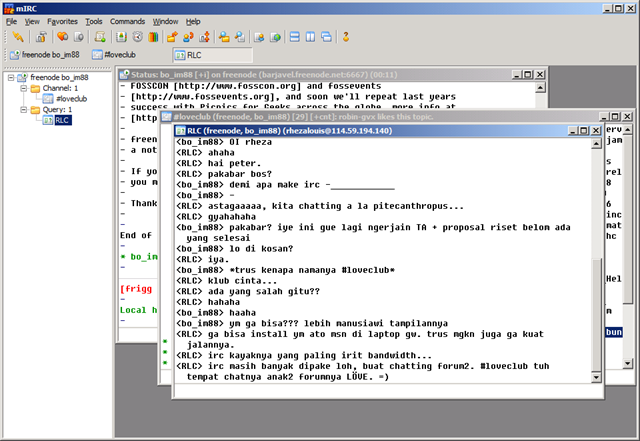Screen dimensions: 640x441
Task: Open the Address Book toolbar icon
Action: [121, 37]
